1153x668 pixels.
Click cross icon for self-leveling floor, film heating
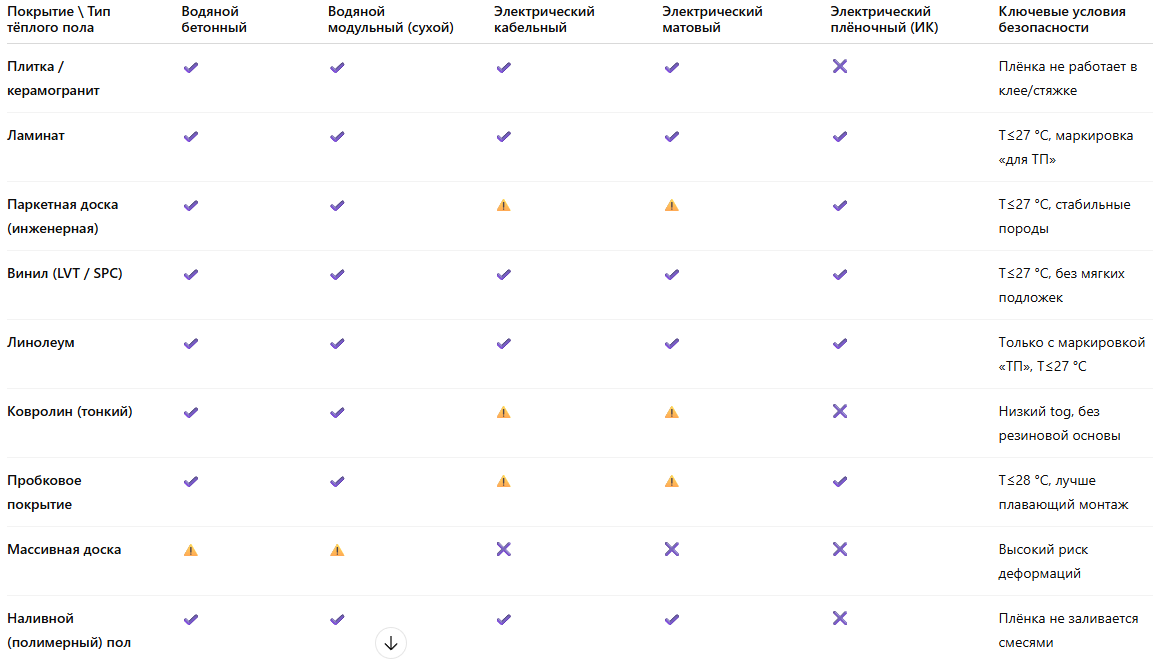(840, 619)
